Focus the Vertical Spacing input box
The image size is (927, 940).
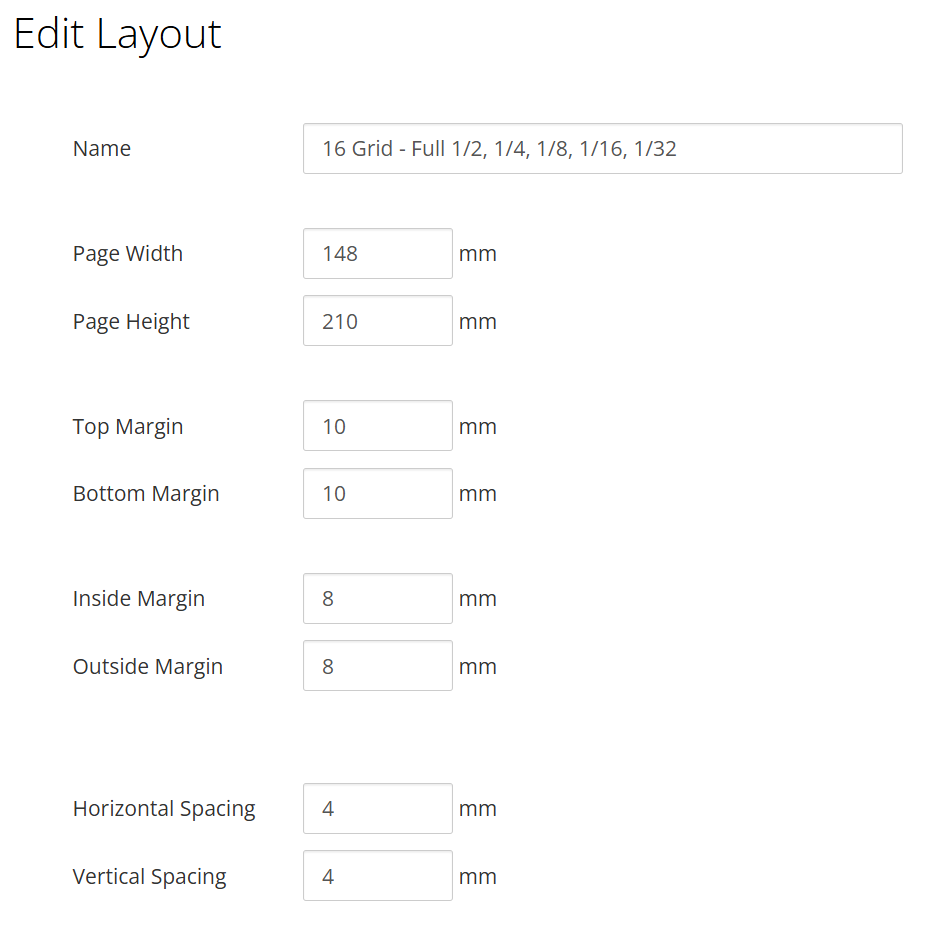pos(378,875)
